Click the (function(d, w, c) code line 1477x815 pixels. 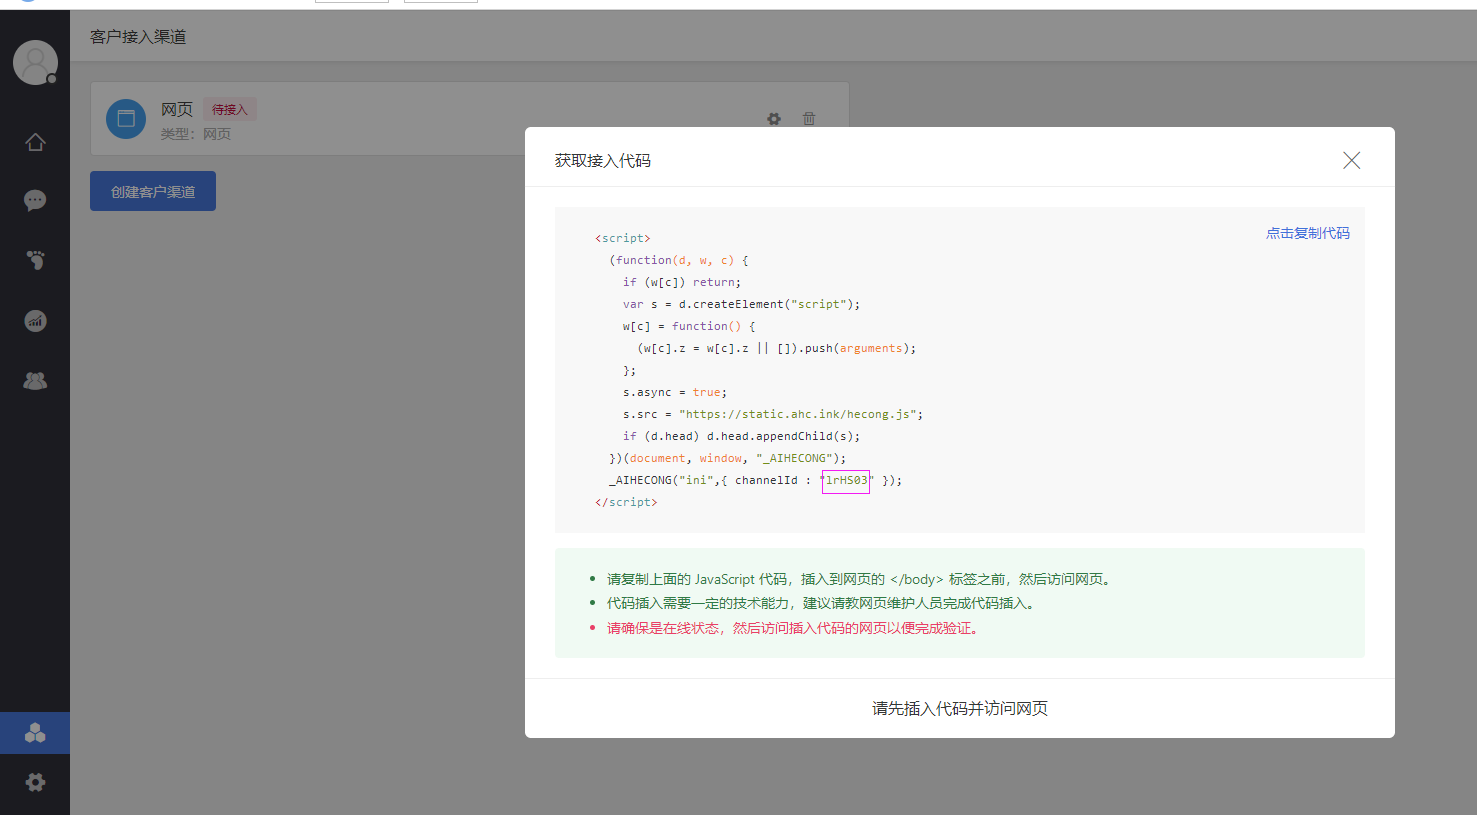(x=678, y=260)
